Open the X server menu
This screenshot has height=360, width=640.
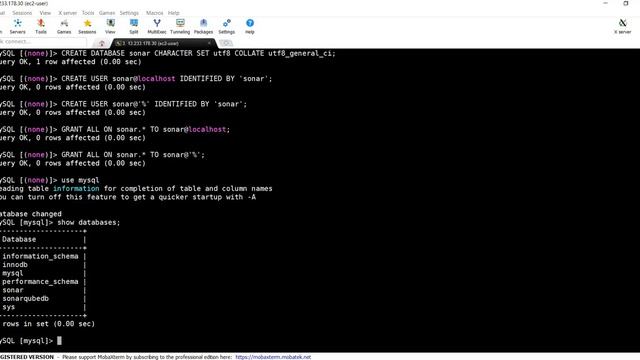click(67, 13)
